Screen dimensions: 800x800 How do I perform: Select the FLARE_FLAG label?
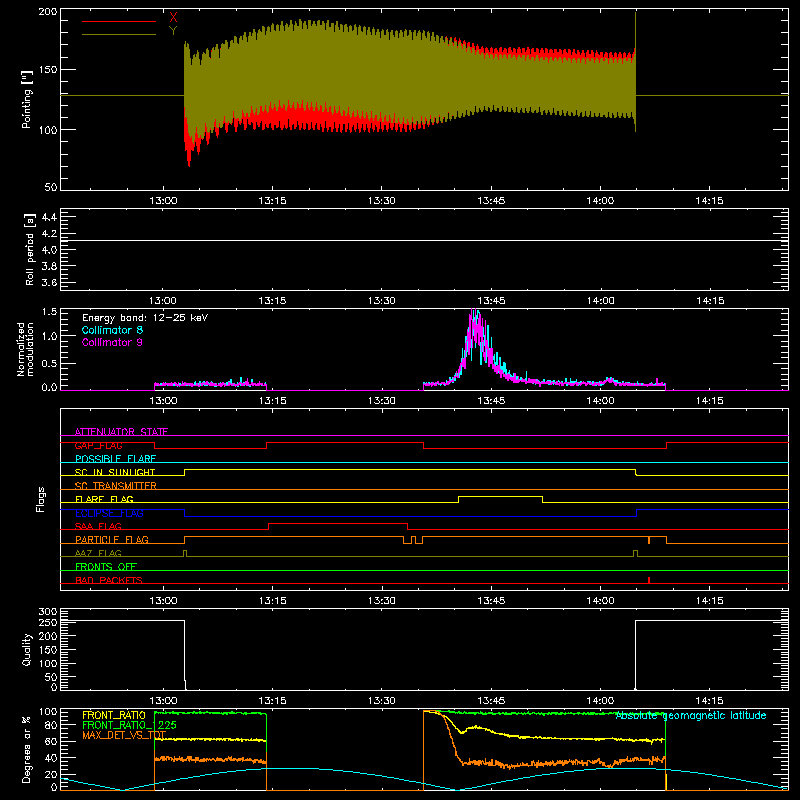(x=104, y=499)
